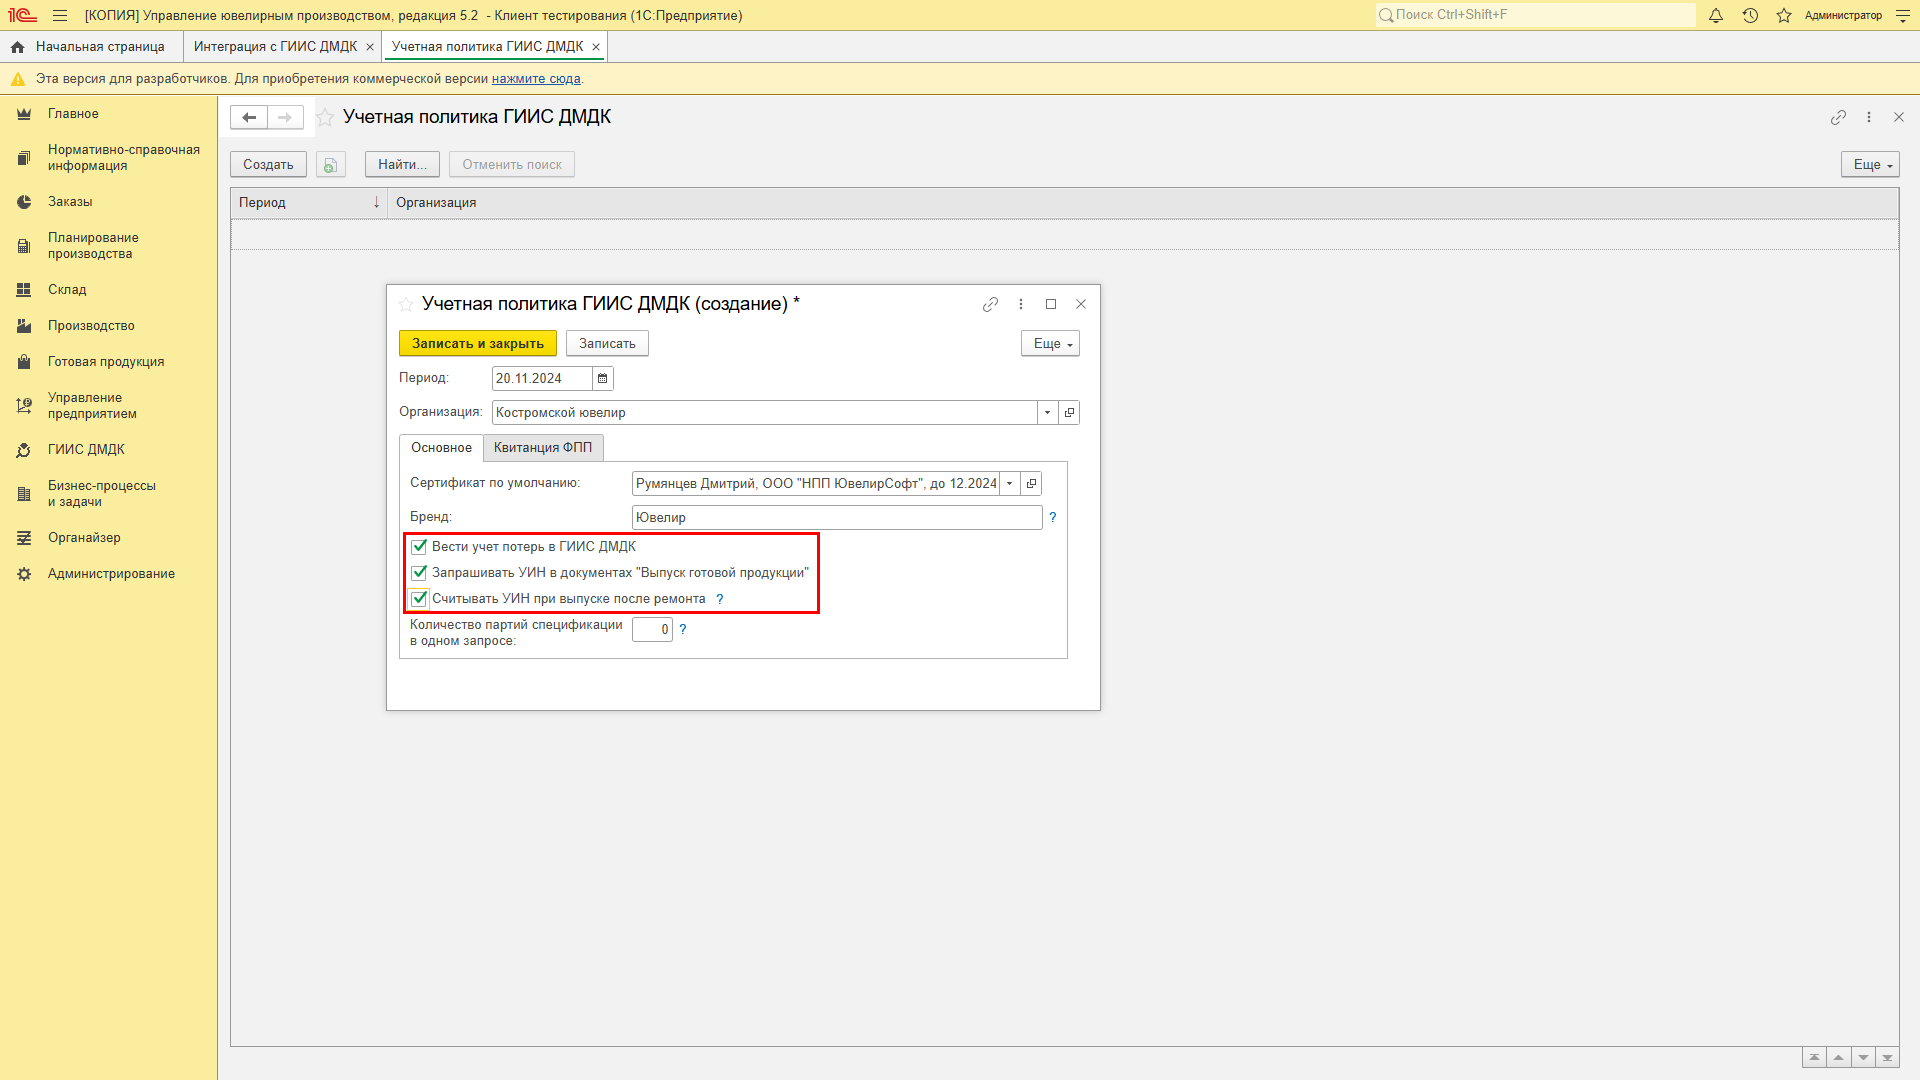Click Записать и закрыть button
The height and width of the screenshot is (1080, 1920).
click(478, 343)
